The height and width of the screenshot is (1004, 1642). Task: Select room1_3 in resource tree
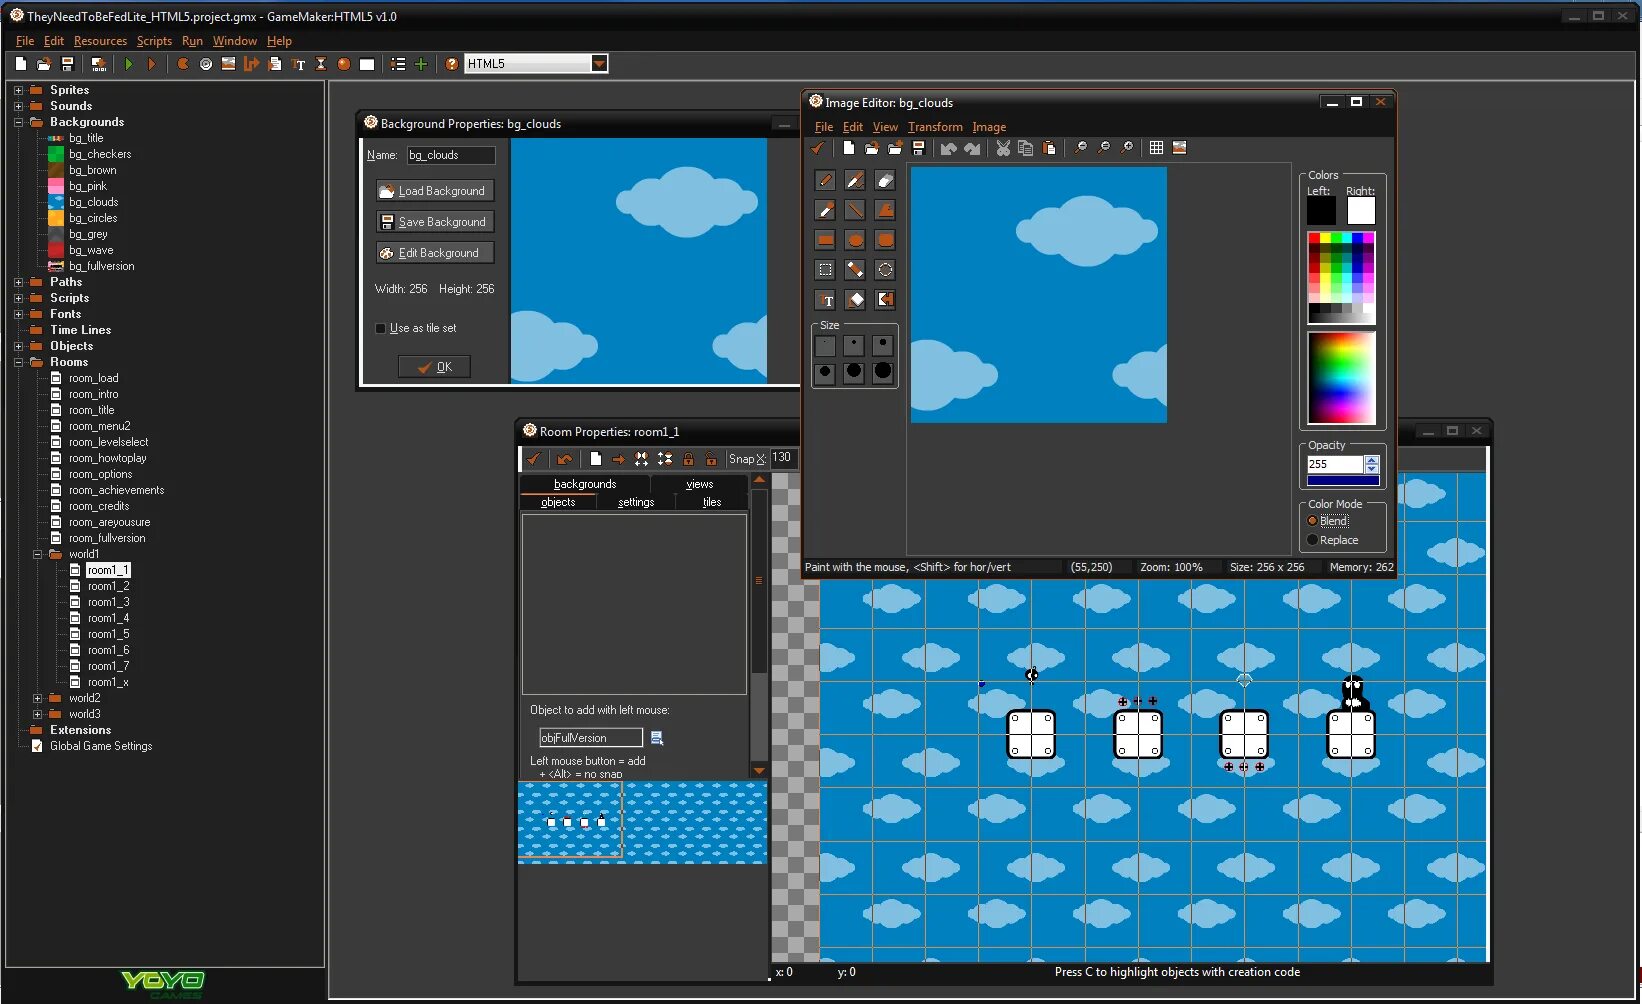(108, 602)
